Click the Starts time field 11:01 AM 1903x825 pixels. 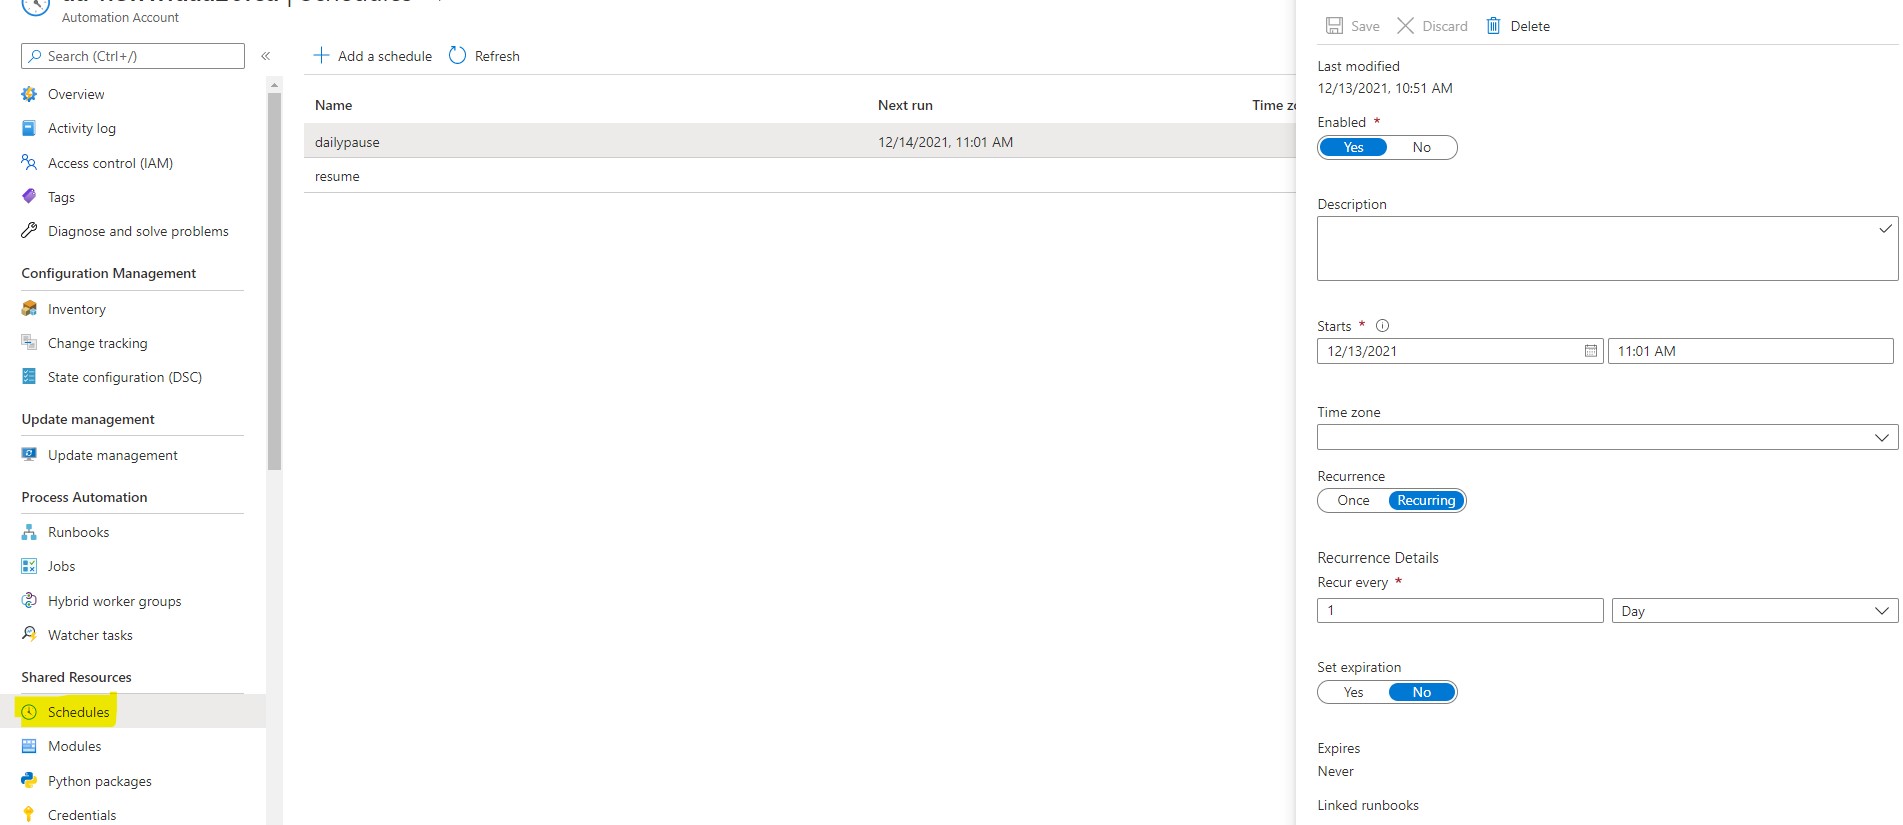point(1750,351)
